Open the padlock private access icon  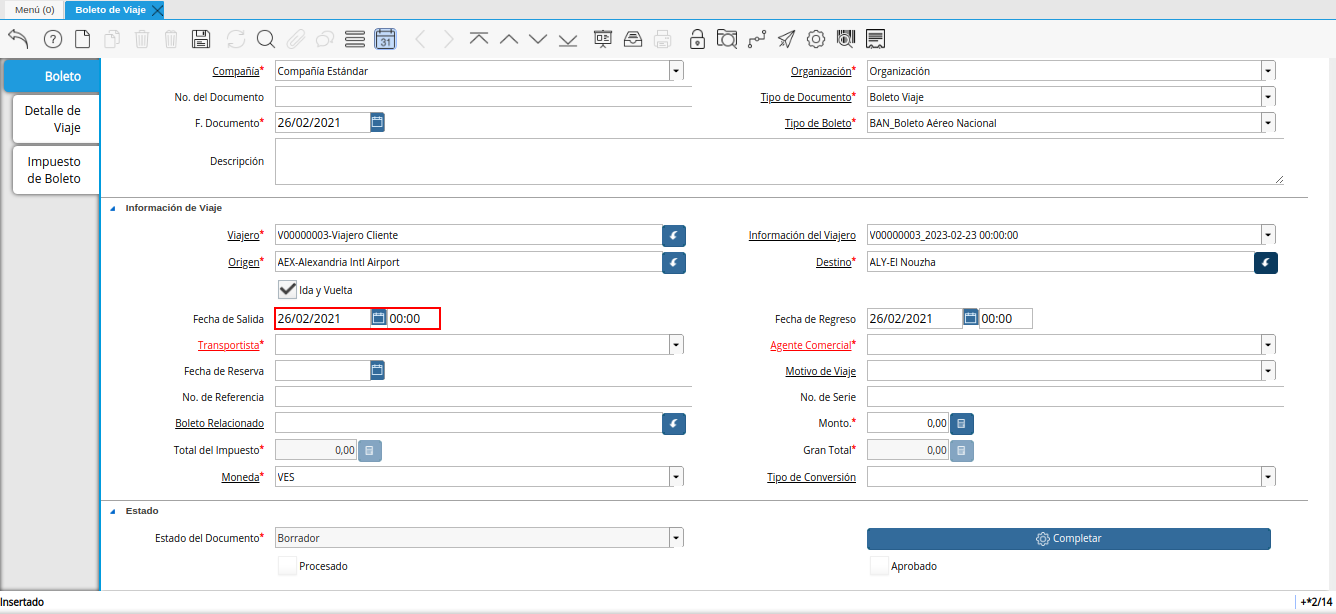(697, 39)
